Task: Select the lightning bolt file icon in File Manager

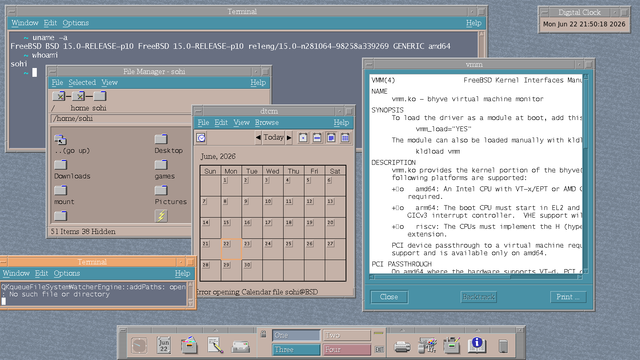Action: tap(161, 216)
